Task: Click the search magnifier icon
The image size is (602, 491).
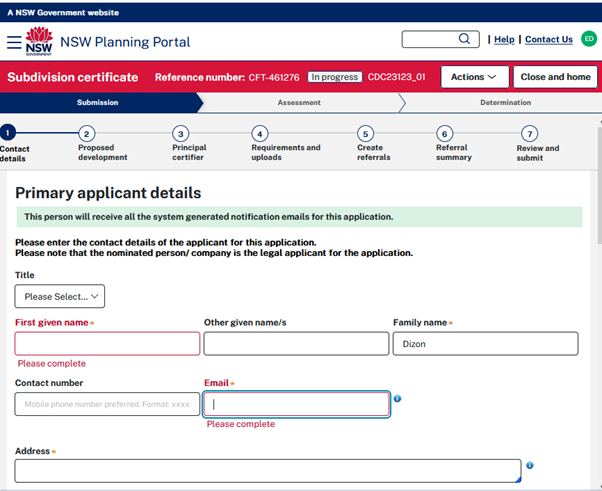Action: coord(465,39)
